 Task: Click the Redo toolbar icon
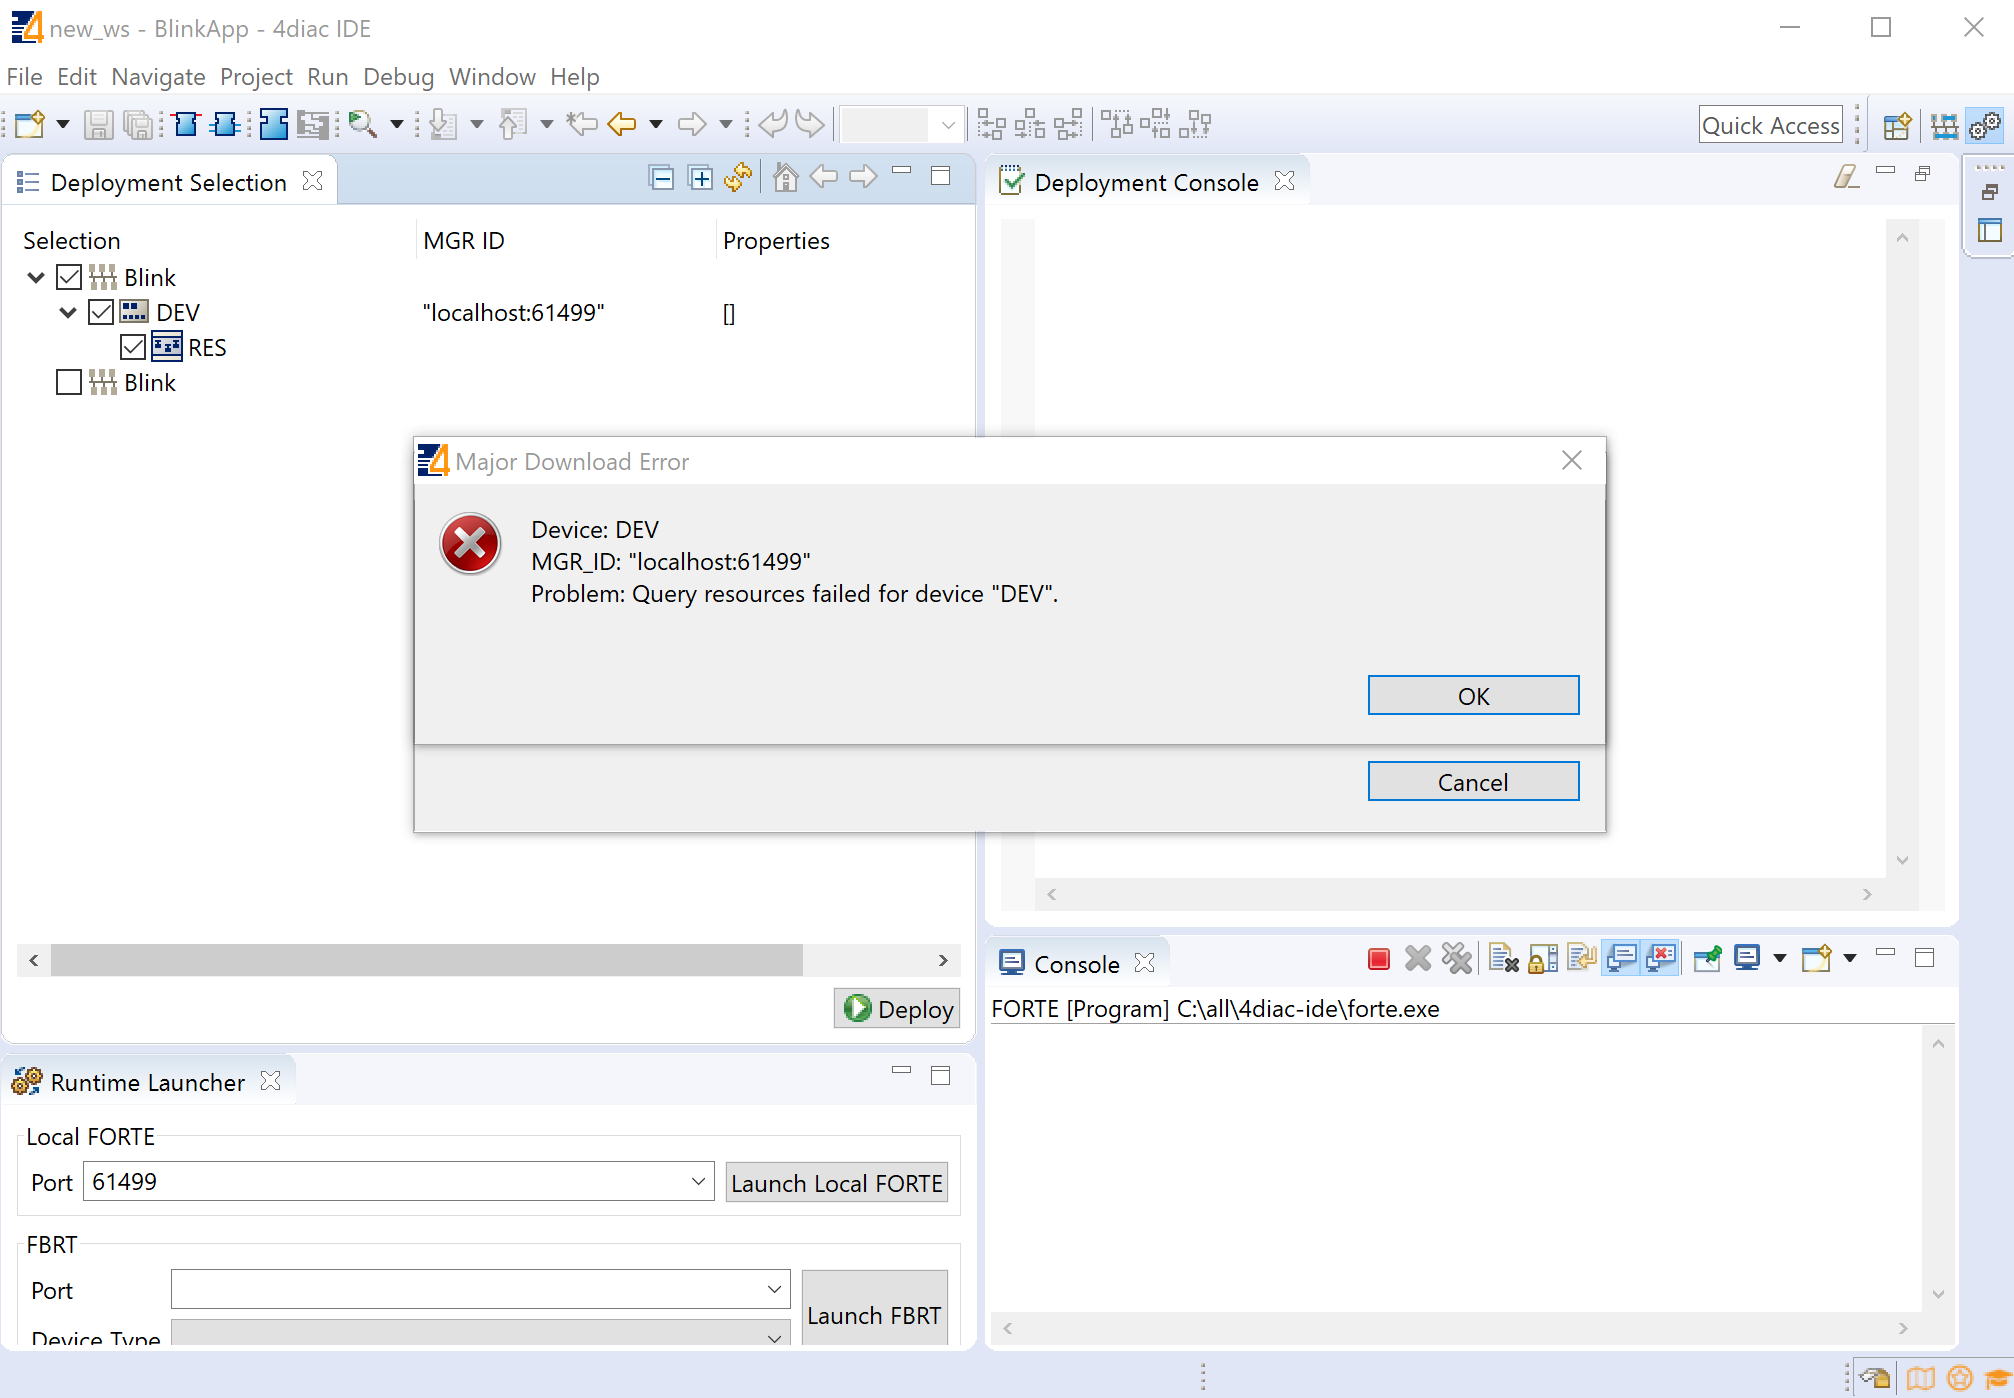[810, 124]
